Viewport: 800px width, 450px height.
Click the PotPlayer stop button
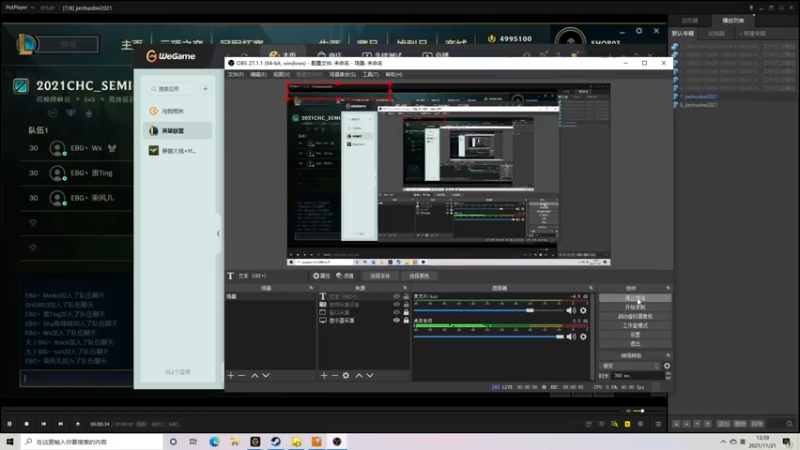(x=27, y=424)
